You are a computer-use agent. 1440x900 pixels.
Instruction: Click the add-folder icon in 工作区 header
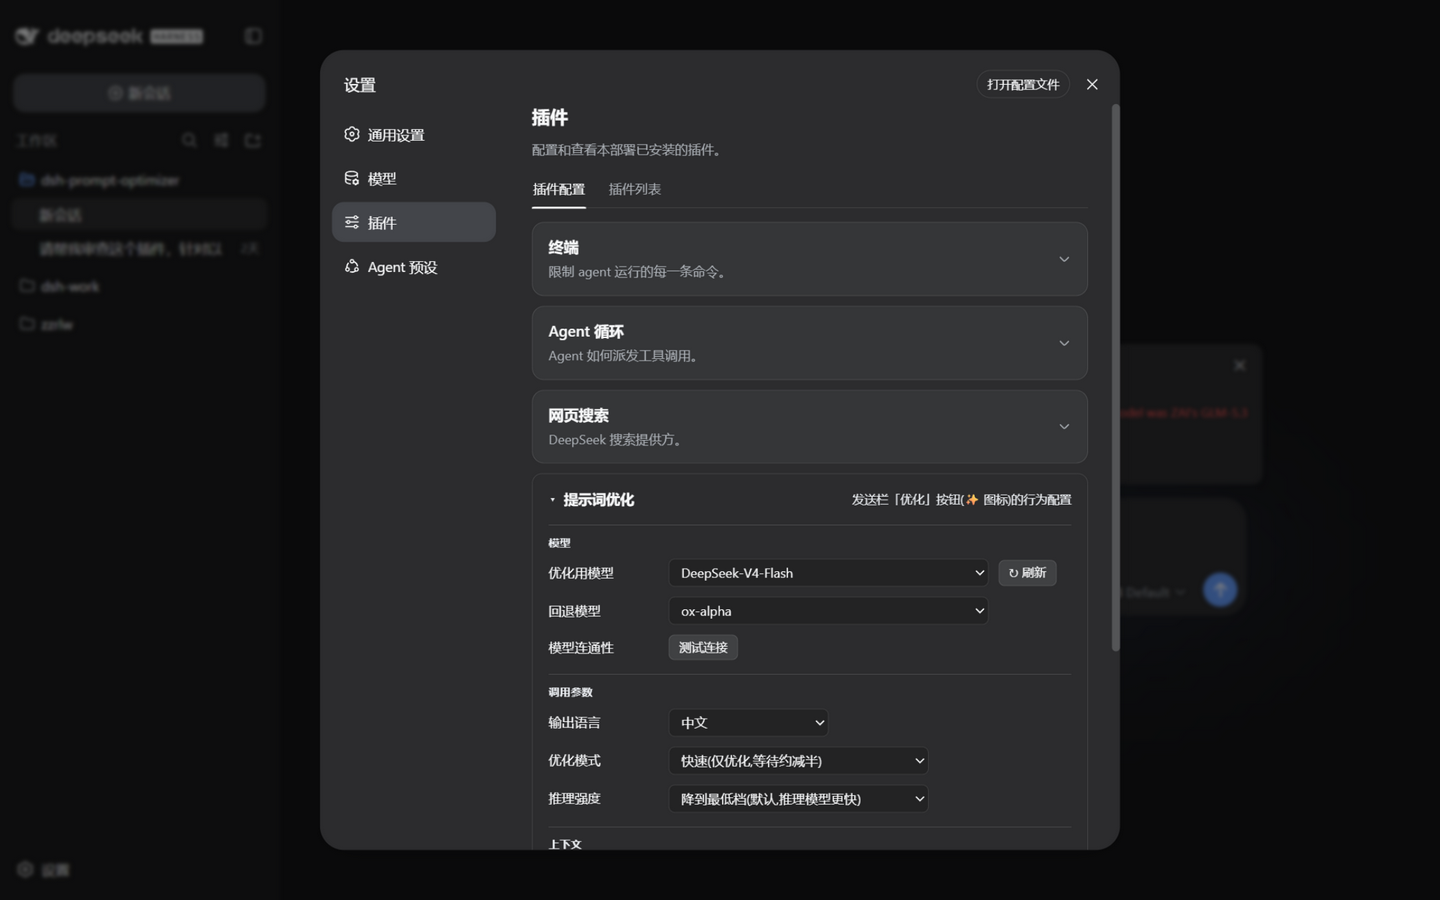tap(253, 141)
